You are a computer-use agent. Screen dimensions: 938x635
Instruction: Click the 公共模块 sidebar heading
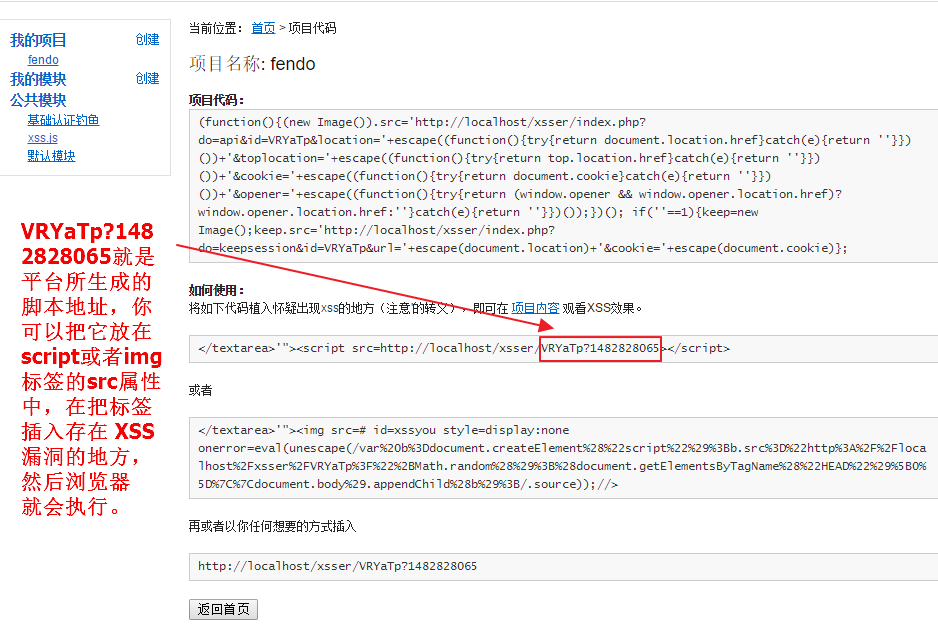pos(38,100)
